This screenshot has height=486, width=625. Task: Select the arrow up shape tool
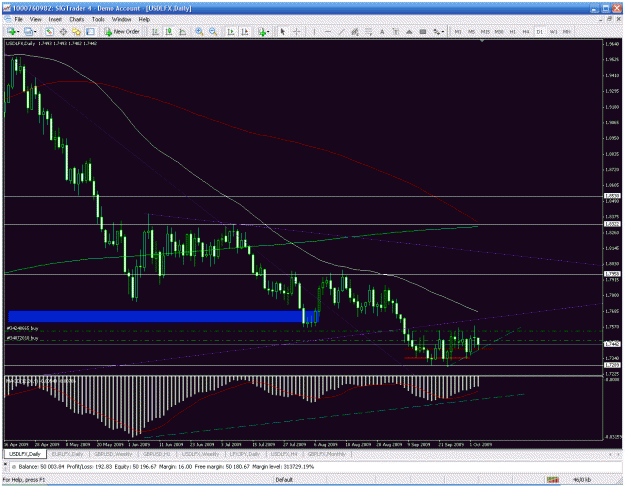409,31
